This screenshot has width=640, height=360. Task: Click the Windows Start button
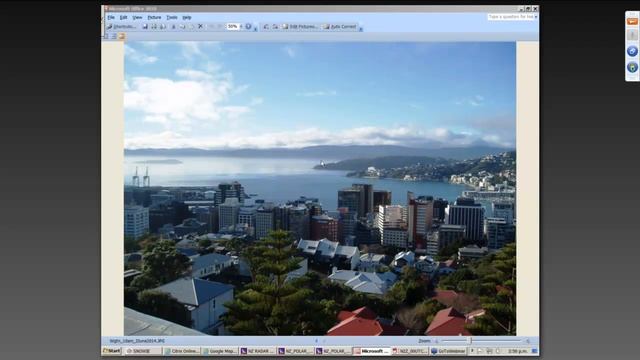(x=112, y=351)
